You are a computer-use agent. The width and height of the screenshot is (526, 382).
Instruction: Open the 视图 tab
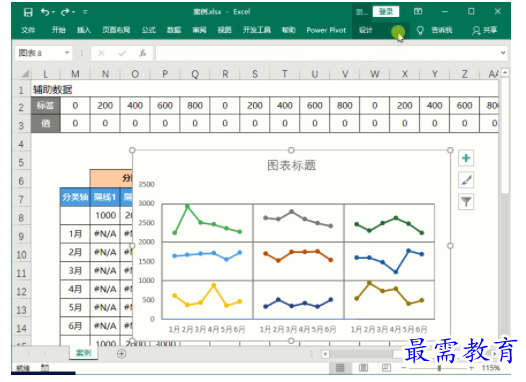224,30
